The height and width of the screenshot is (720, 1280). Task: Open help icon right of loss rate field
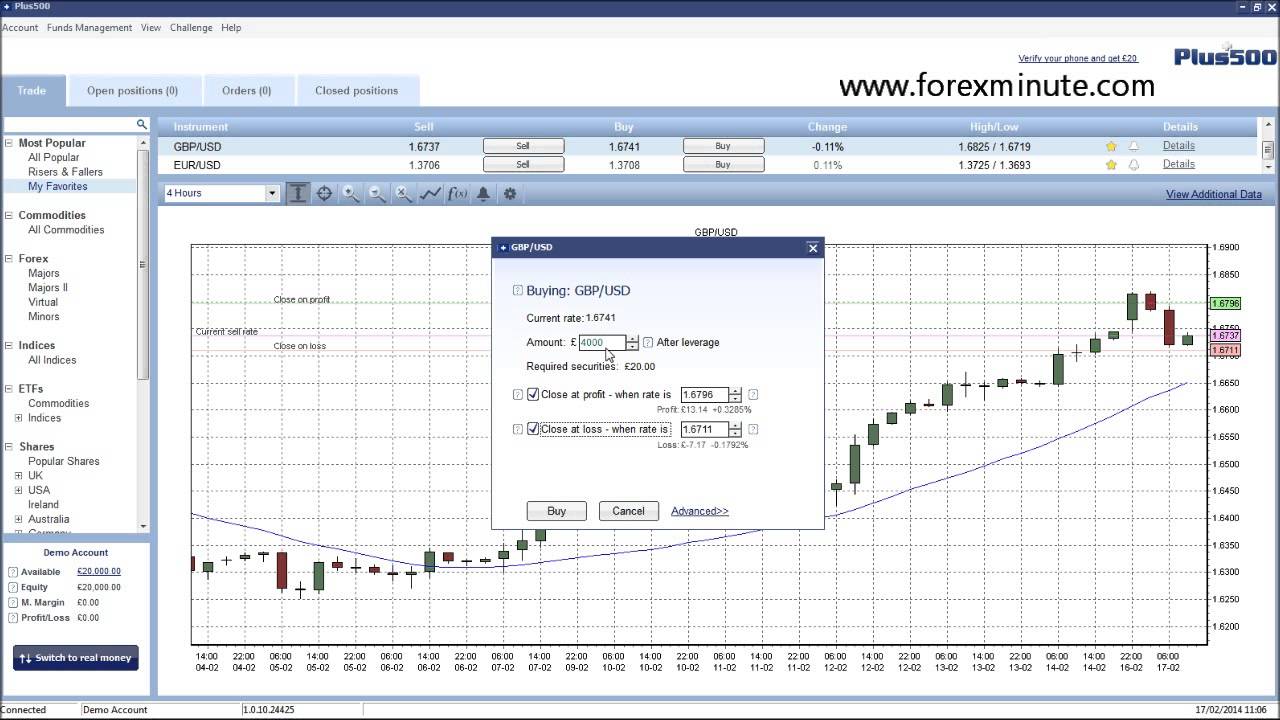753,429
